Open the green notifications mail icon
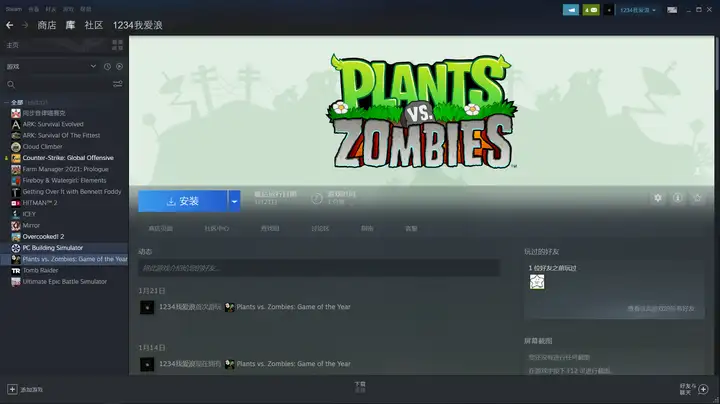This screenshot has height=404, width=720. pyautogui.click(x=591, y=10)
